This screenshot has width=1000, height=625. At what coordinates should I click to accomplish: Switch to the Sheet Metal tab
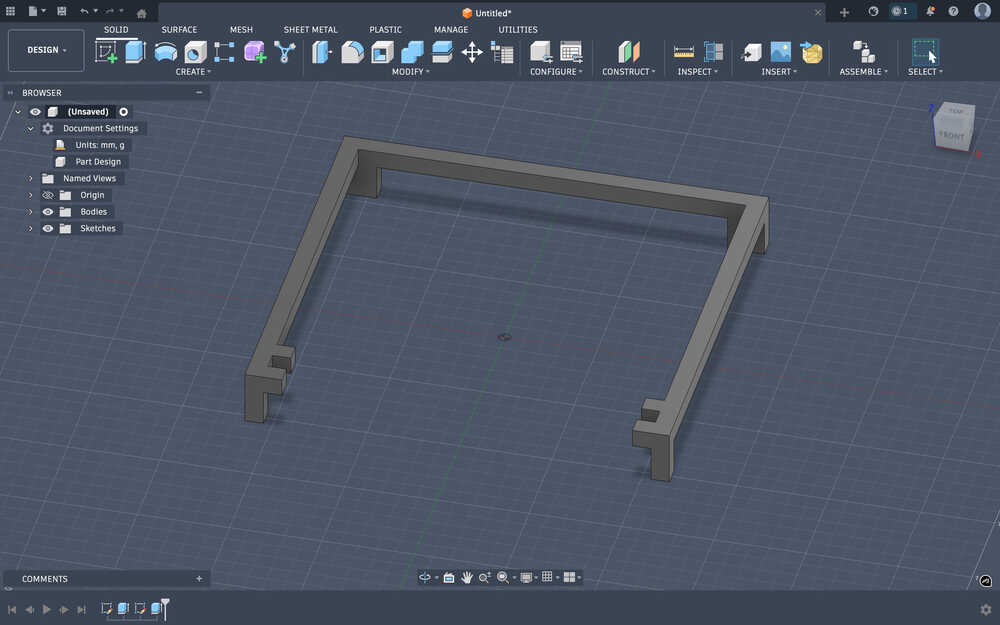point(310,30)
